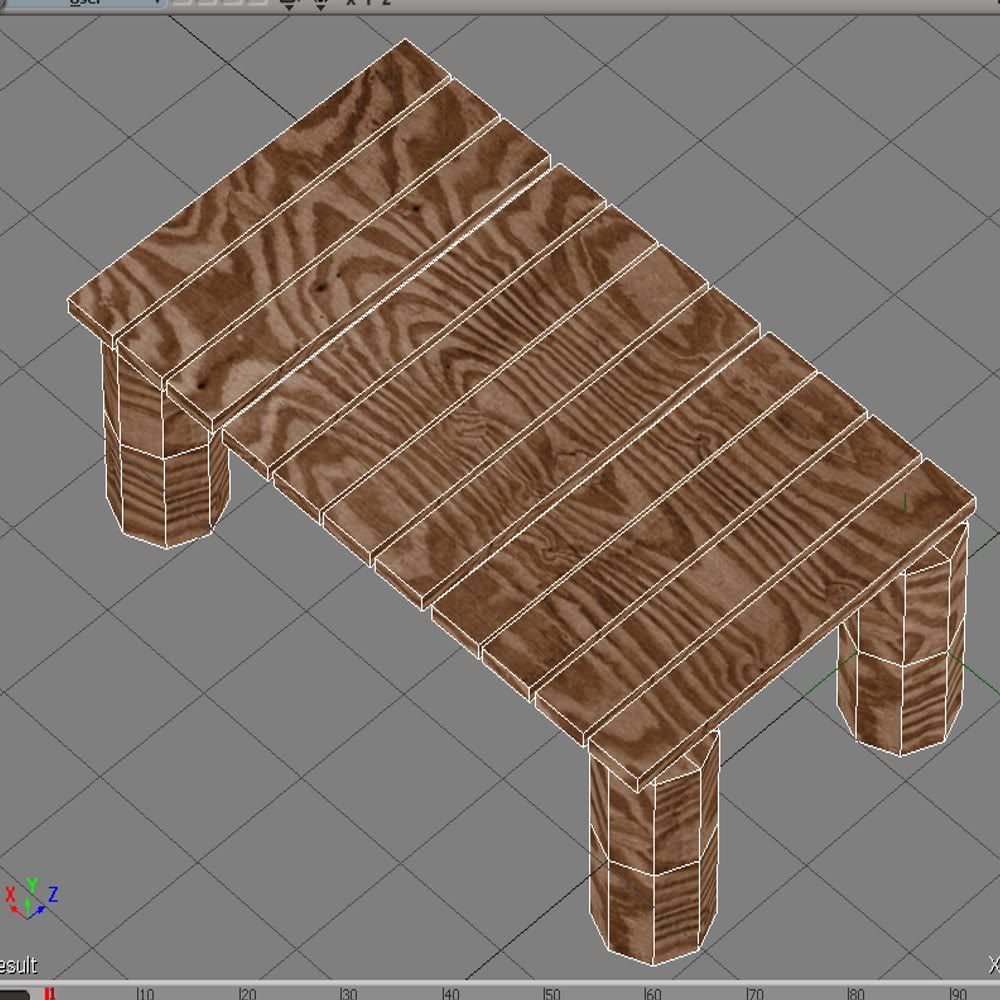Jump to frame 20 on timeline
The width and height of the screenshot is (1000, 1000).
point(247,994)
